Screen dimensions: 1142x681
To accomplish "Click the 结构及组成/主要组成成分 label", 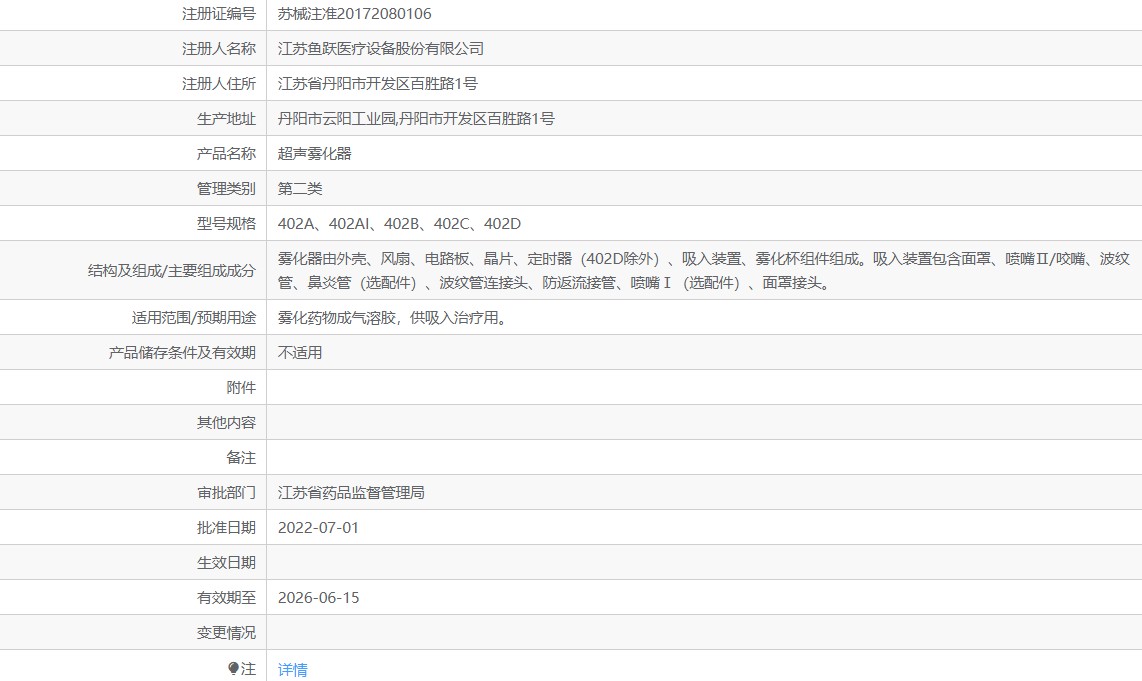I will coord(172,271).
